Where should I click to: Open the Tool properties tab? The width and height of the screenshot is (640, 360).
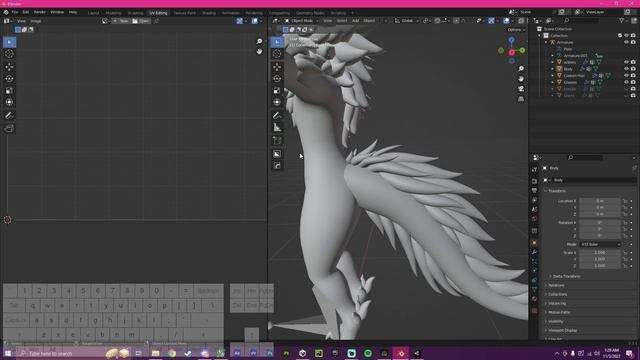coord(534,169)
